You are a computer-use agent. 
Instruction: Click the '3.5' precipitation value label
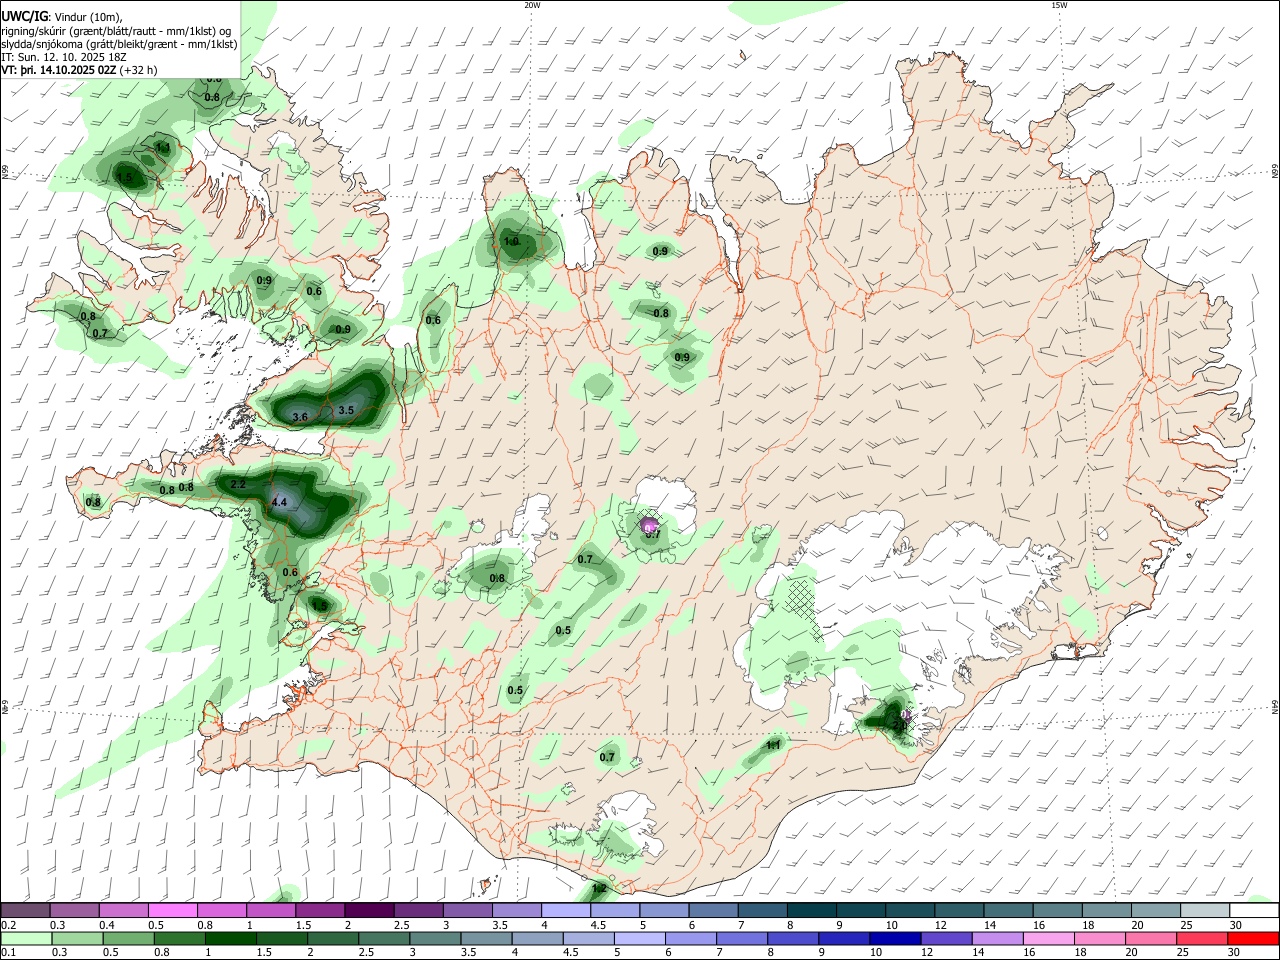point(346,410)
